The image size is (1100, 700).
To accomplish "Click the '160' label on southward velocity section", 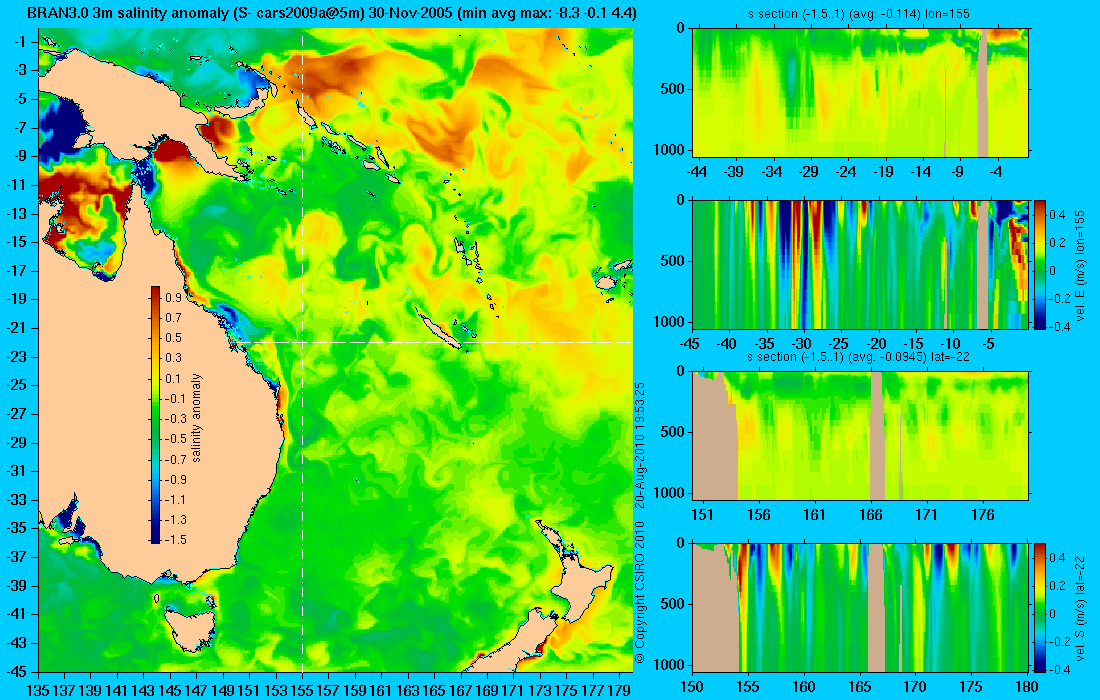I will 804,687.
